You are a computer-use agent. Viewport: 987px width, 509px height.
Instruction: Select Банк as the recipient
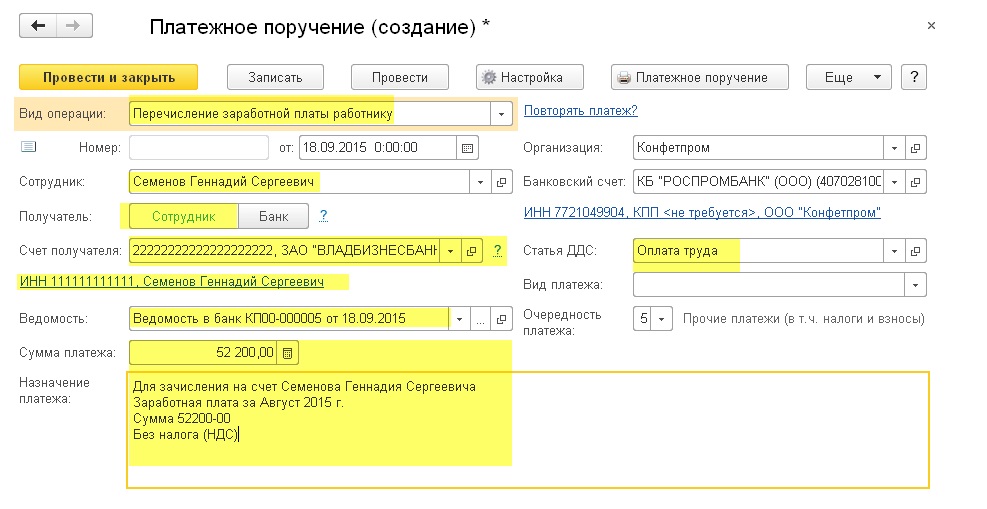tap(274, 216)
